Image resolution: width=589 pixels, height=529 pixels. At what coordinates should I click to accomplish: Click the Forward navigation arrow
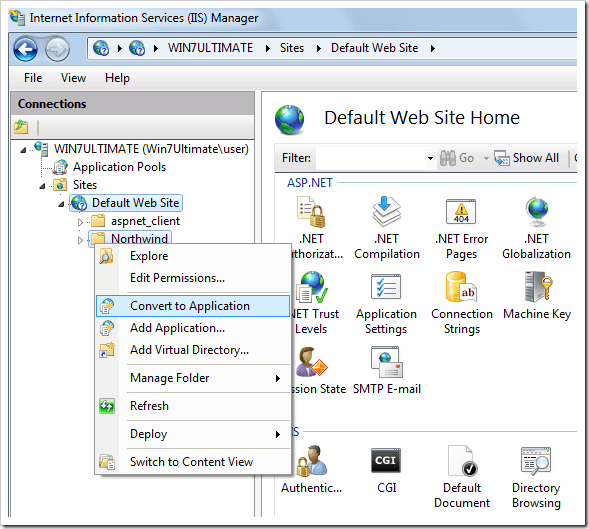click(57, 49)
